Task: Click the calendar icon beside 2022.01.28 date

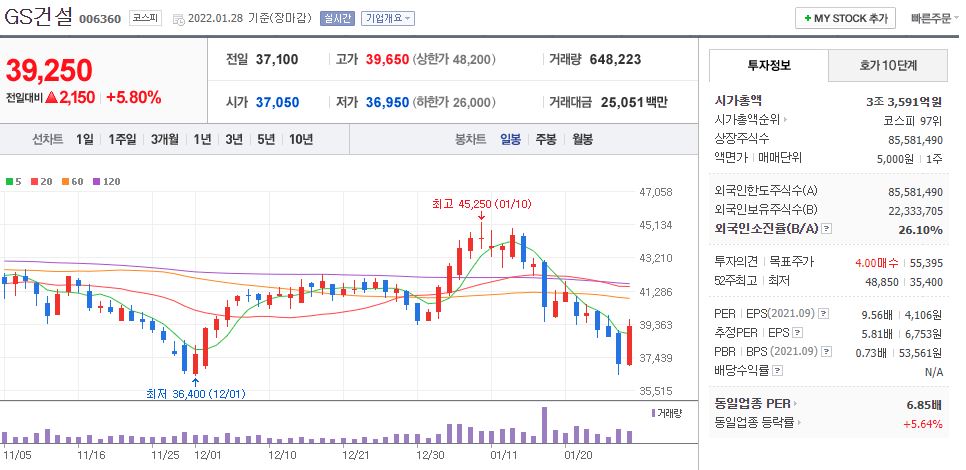Action: tap(178, 19)
